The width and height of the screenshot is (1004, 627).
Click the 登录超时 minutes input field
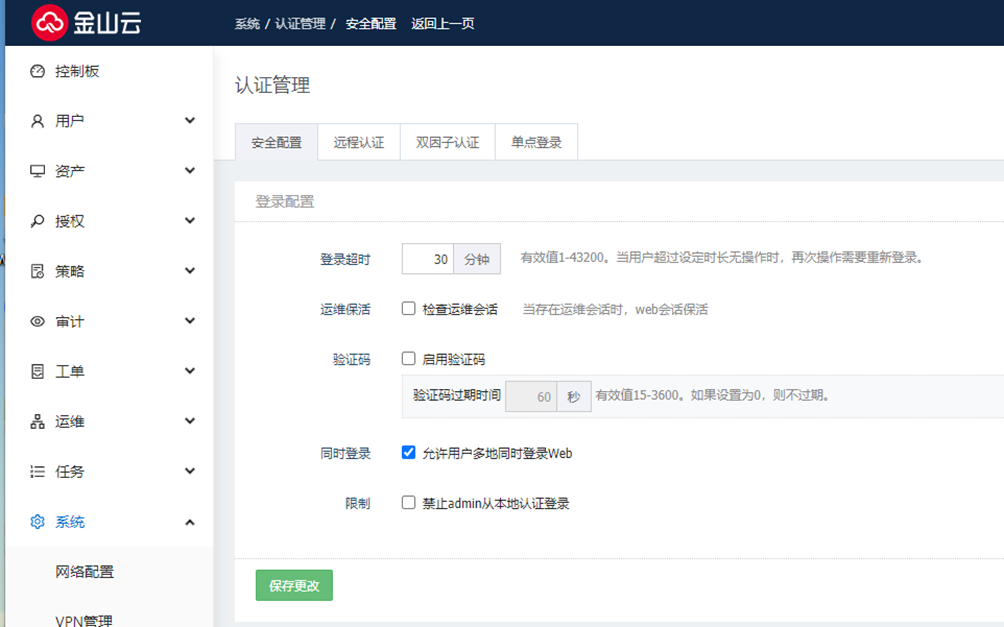(428, 259)
